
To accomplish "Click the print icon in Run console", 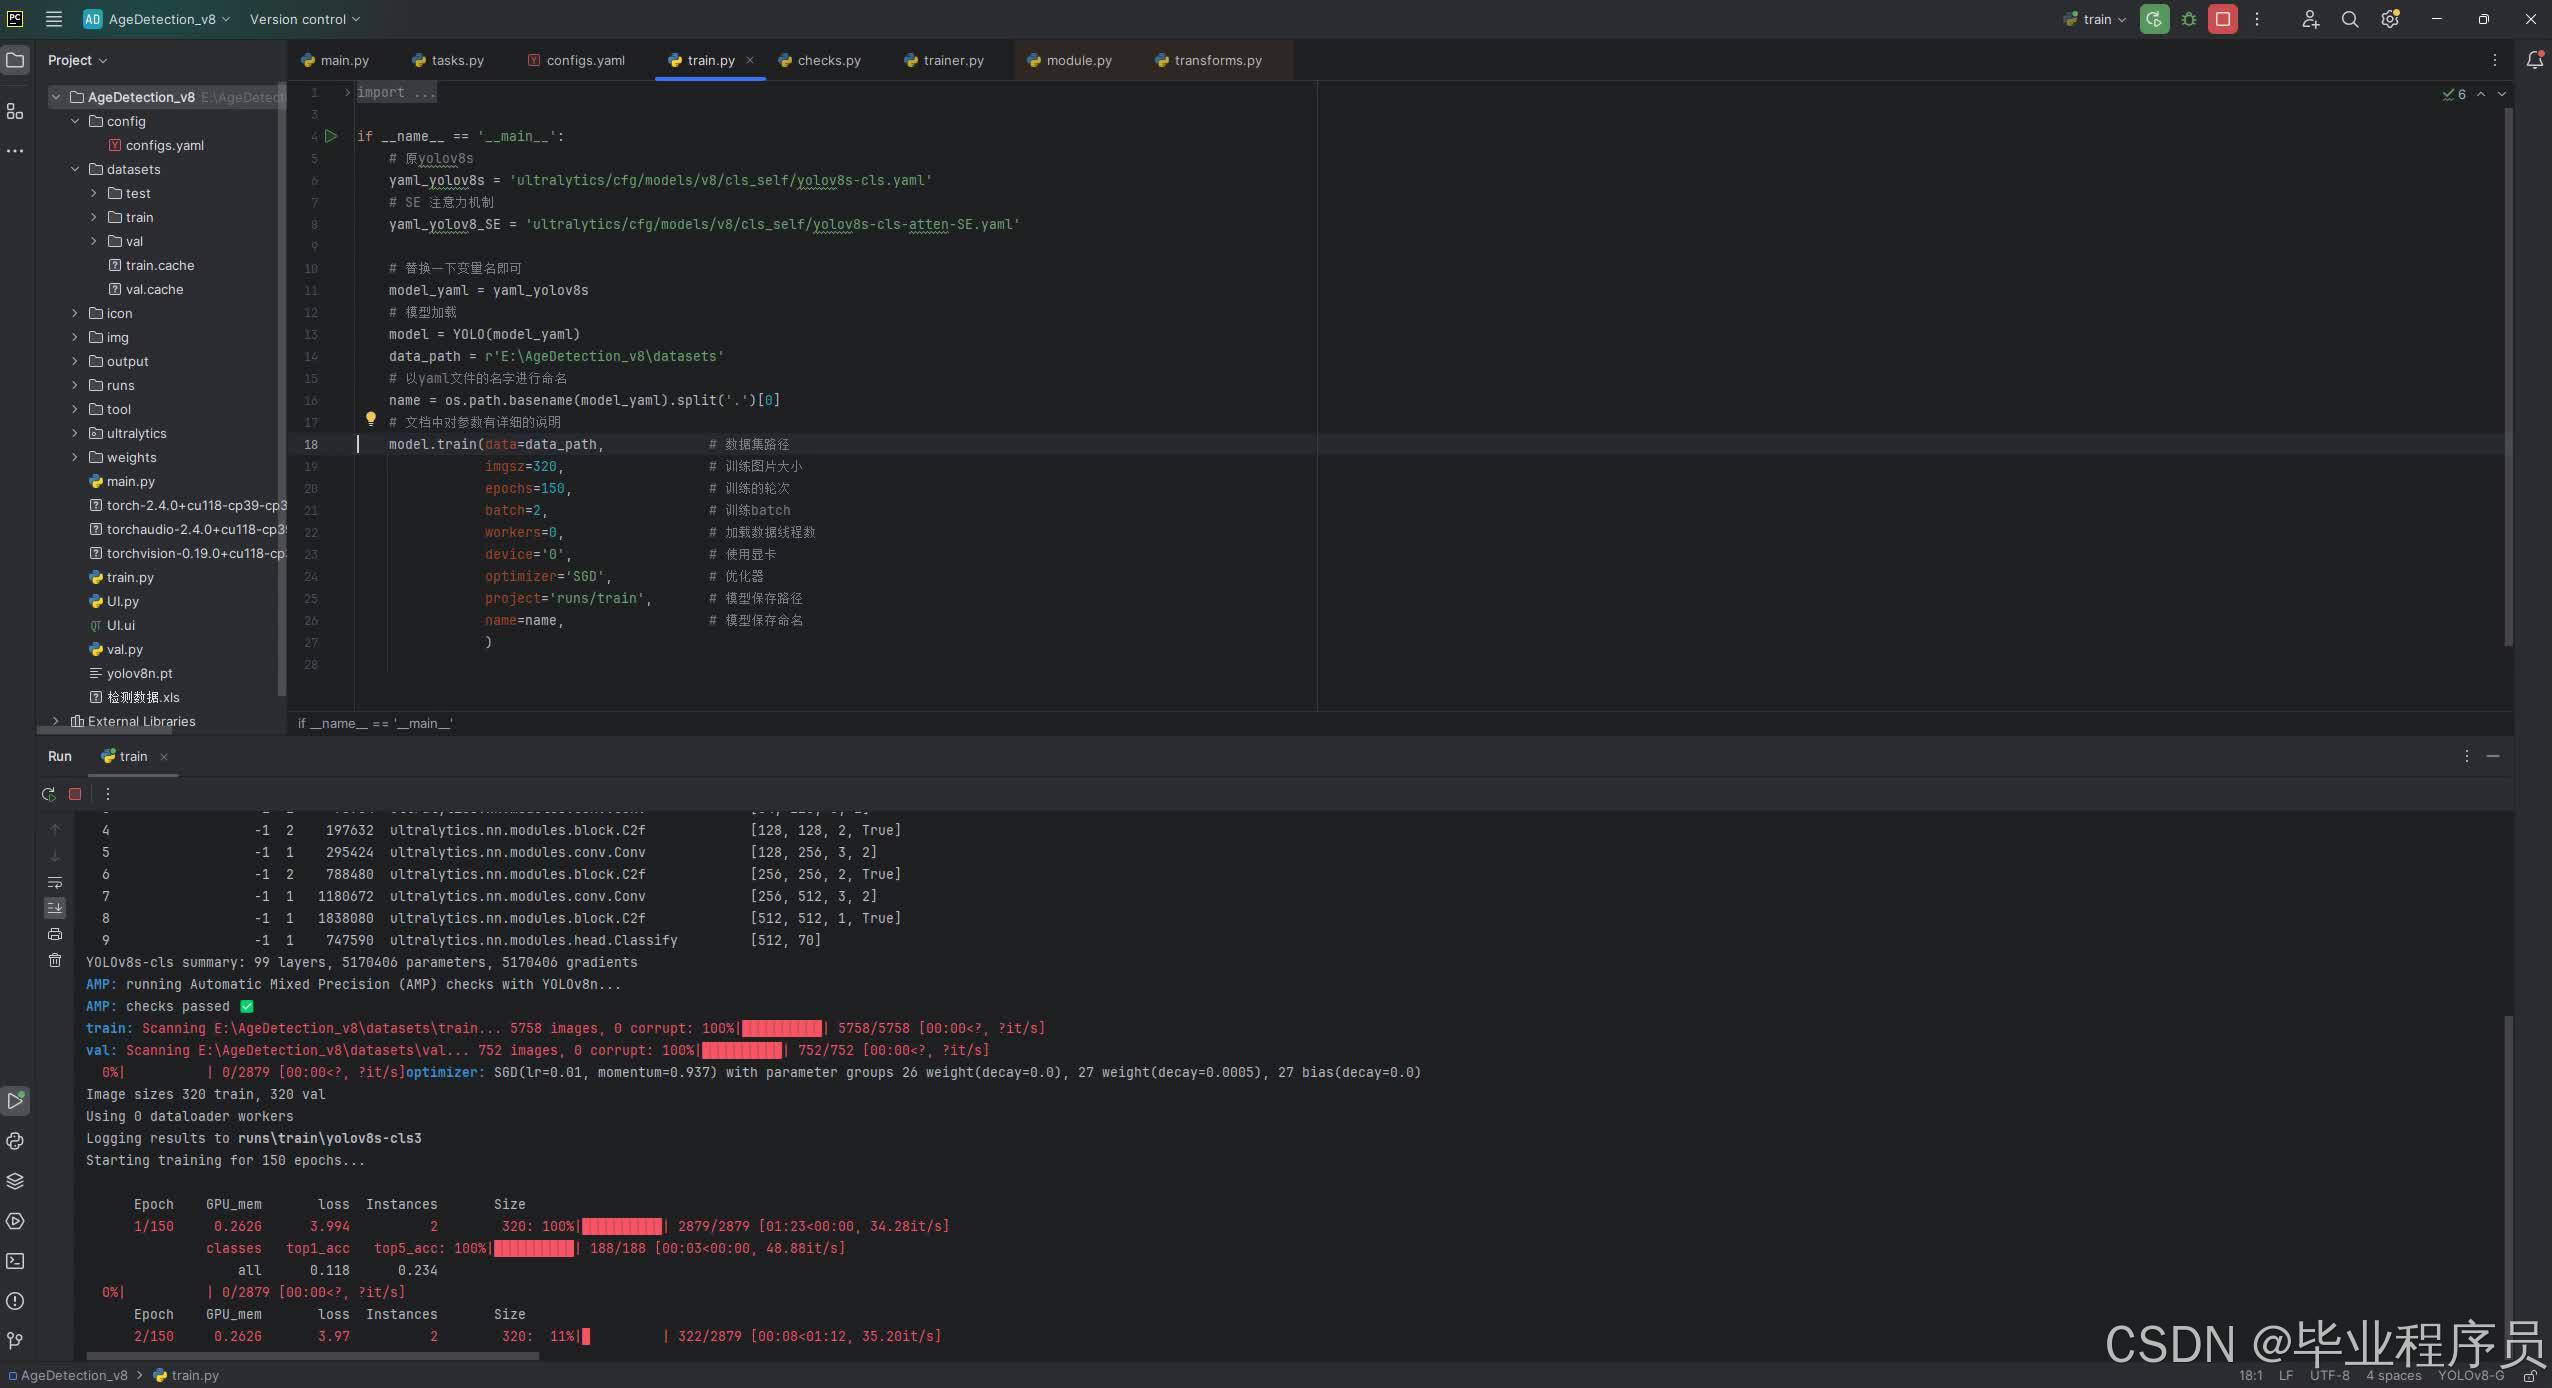I will tap(55, 934).
